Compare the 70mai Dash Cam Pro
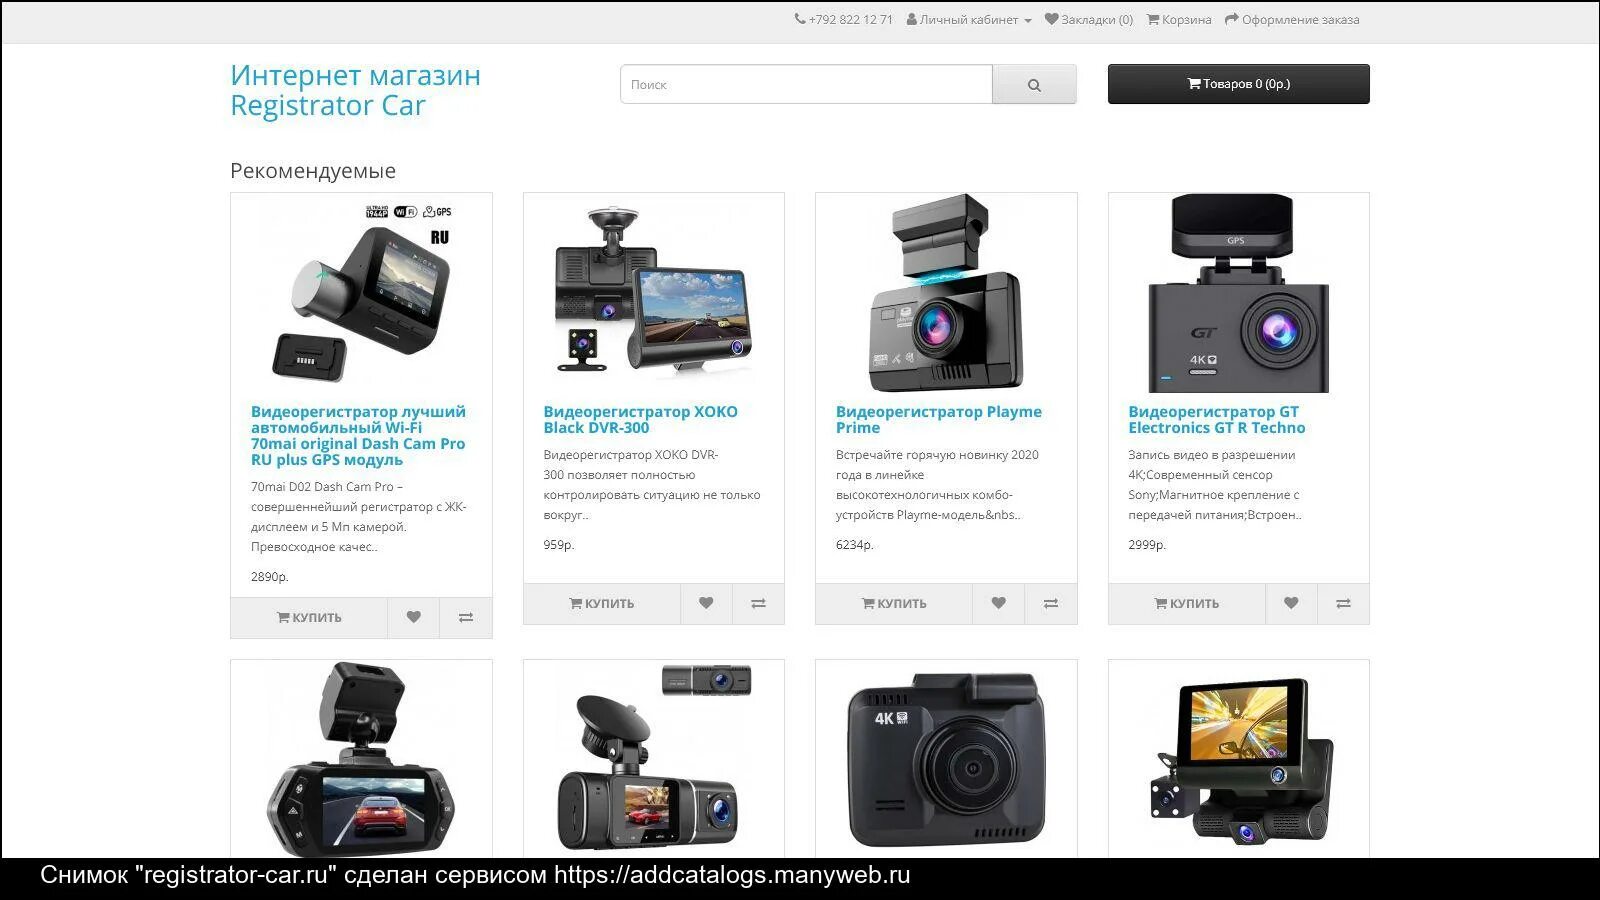 click(466, 618)
